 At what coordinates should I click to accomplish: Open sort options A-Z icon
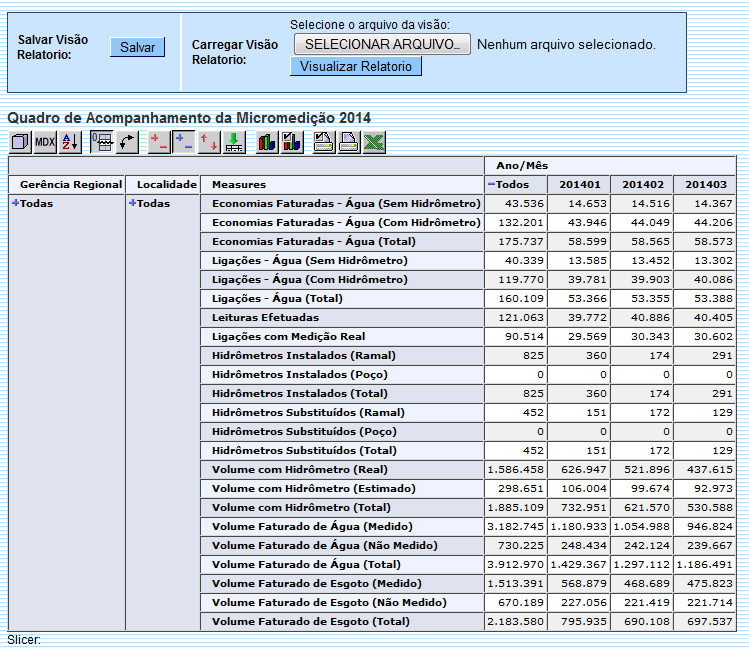69,142
